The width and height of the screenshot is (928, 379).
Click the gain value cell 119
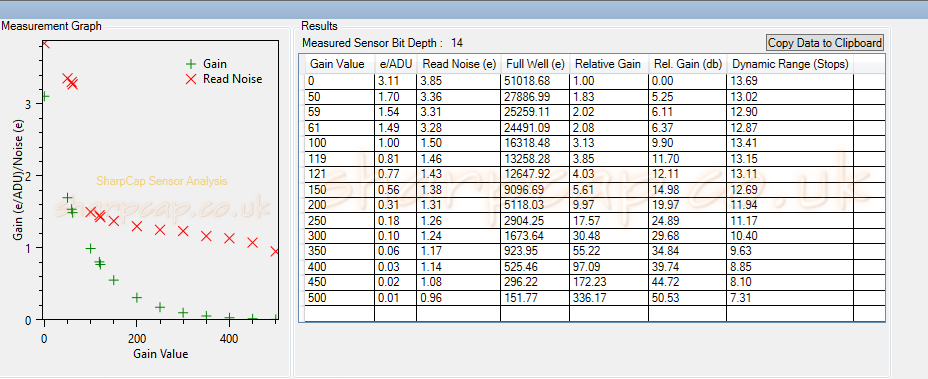pos(340,159)
